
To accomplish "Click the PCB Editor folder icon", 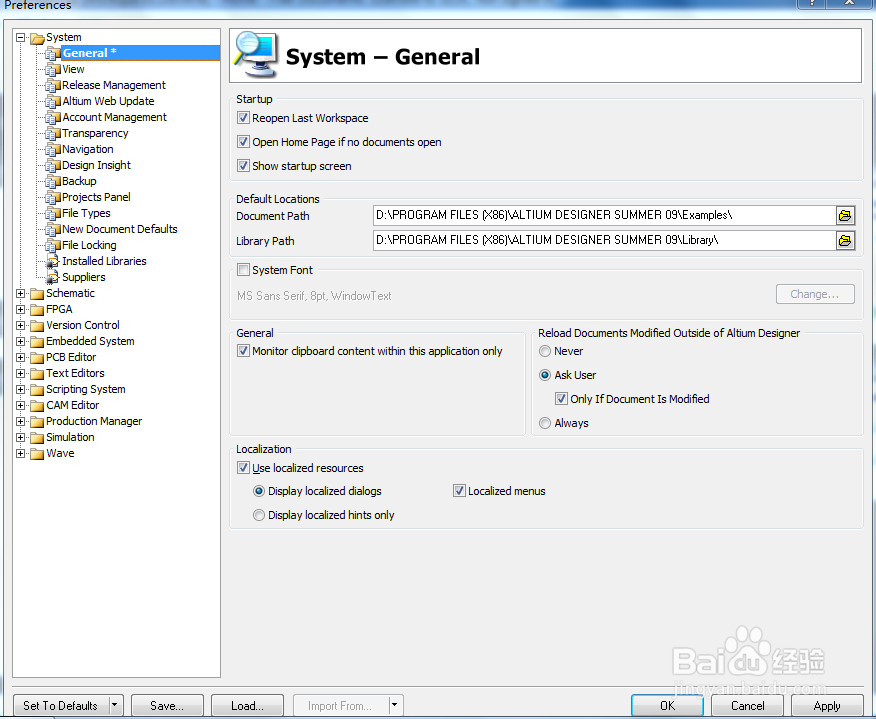I will click(37, 358).
